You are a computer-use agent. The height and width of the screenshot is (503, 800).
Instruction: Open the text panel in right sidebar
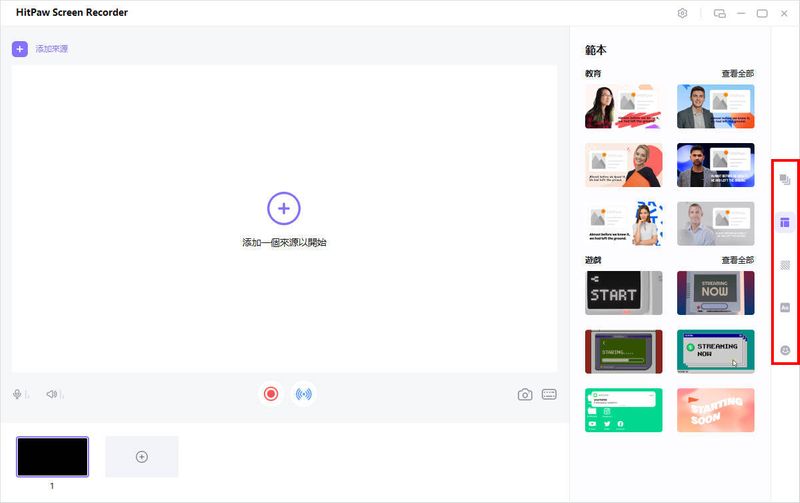click(x=785, y=307)
